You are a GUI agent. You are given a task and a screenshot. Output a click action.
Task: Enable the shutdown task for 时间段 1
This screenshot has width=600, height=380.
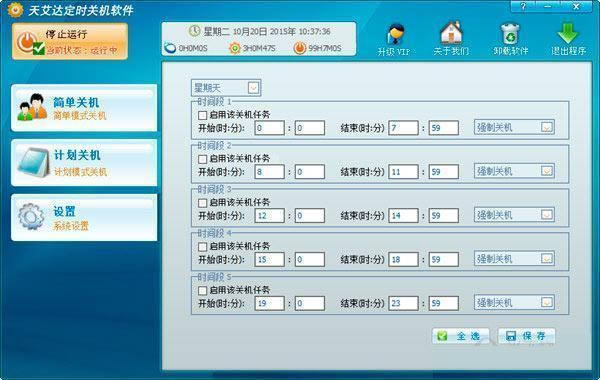202,115
